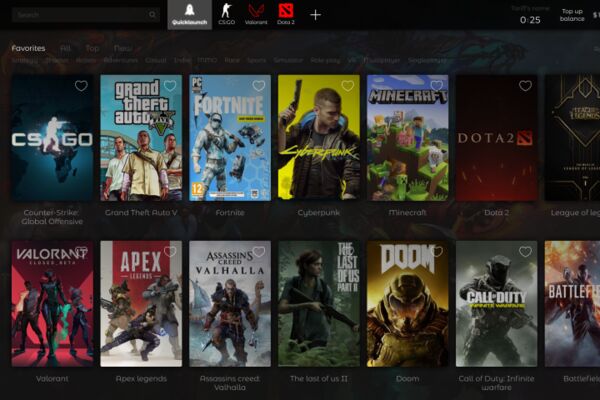Toggle heart on Assassins Creed Valhalla

(x=259, y=251)
